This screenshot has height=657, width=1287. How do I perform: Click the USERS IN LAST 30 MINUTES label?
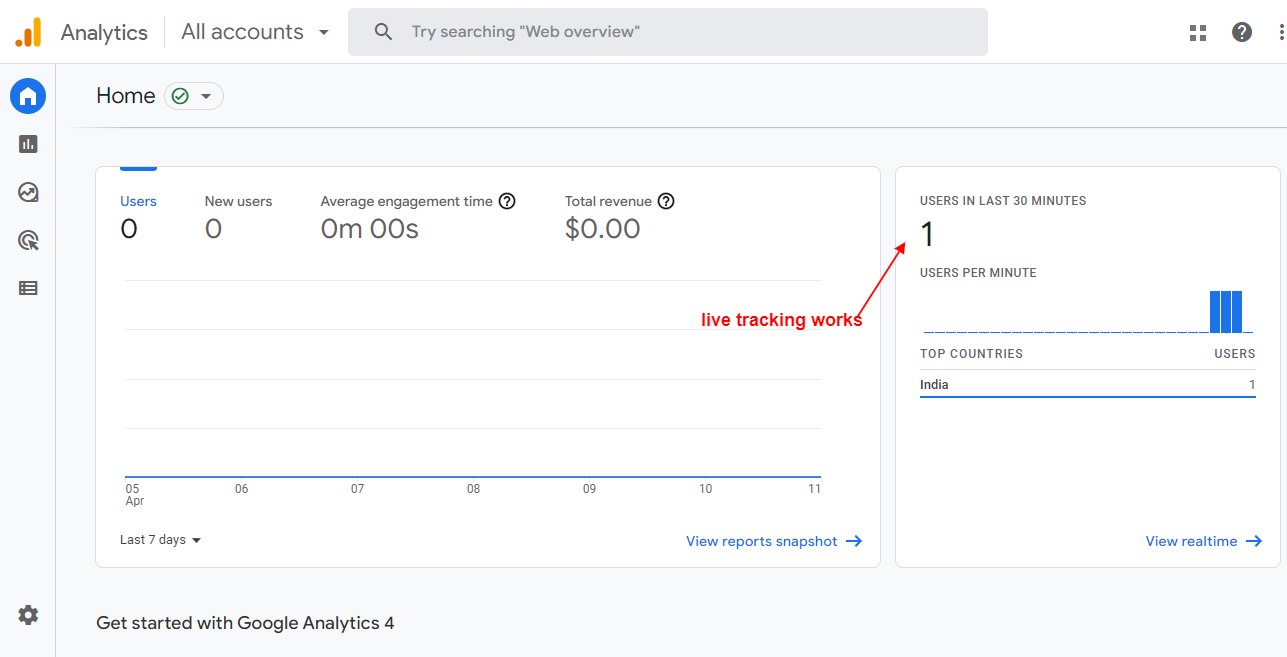[x=1003, y=201]
